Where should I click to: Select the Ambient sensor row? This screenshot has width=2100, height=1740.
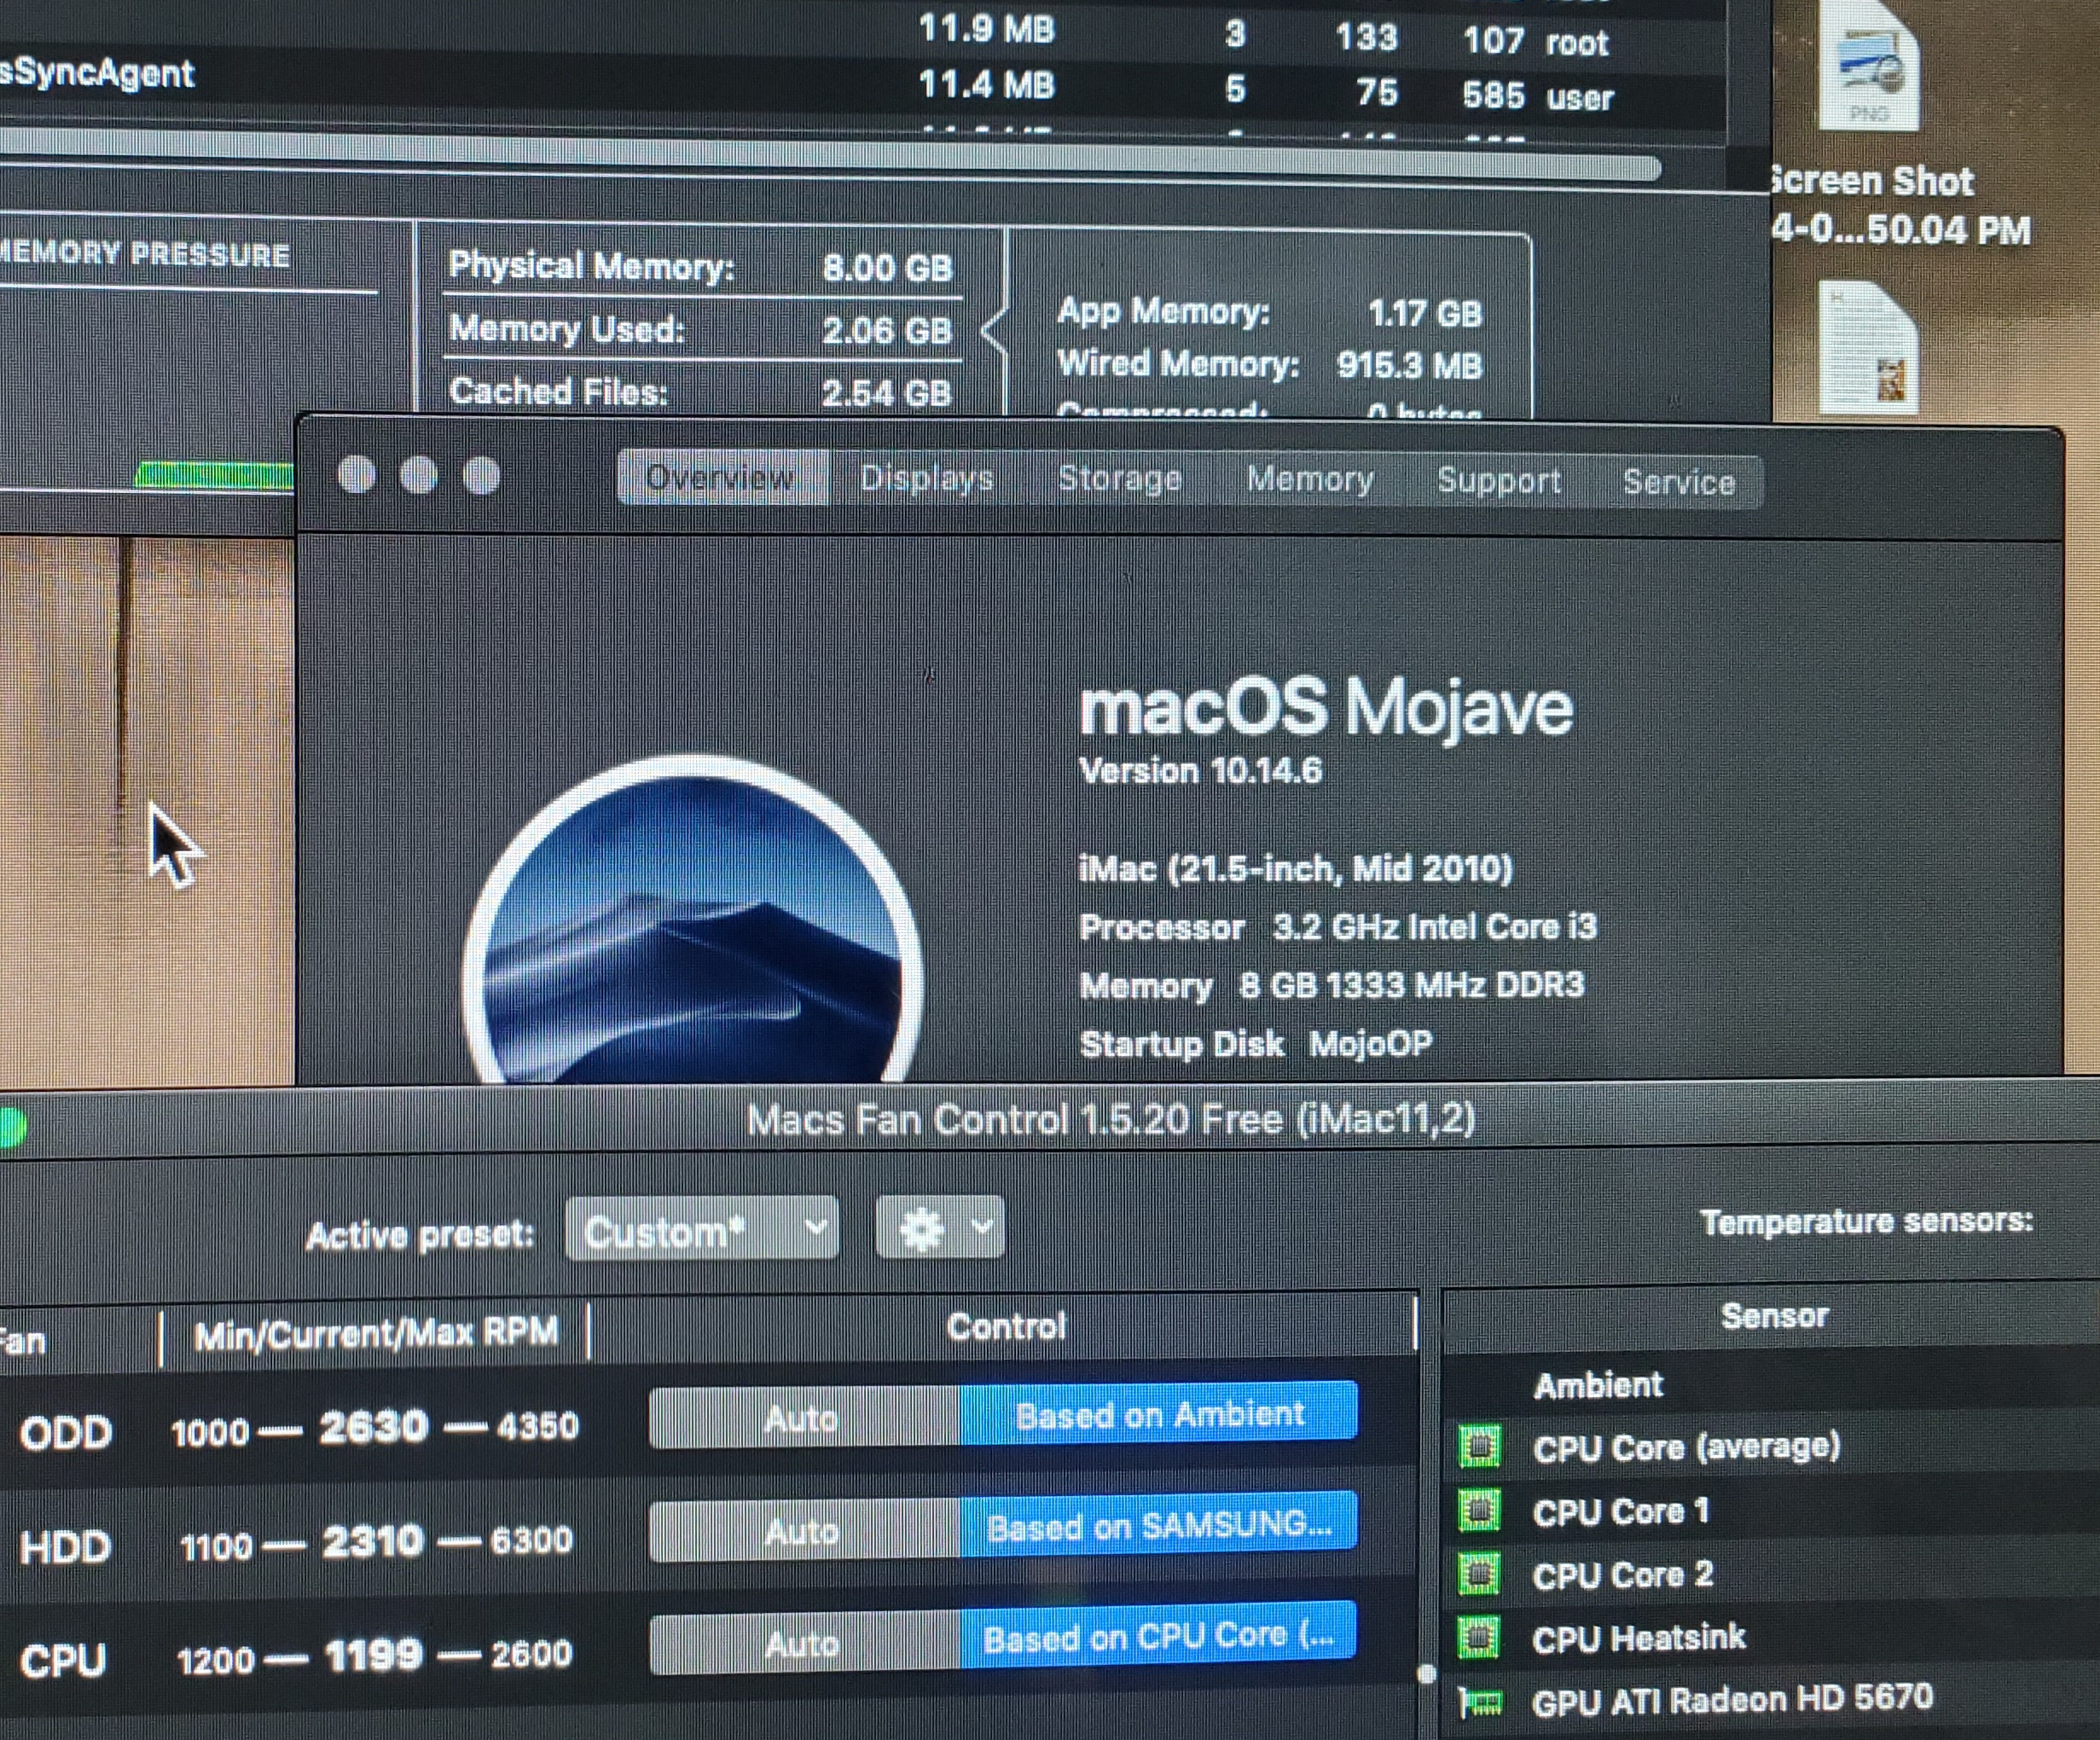tap(1772, 1385)
